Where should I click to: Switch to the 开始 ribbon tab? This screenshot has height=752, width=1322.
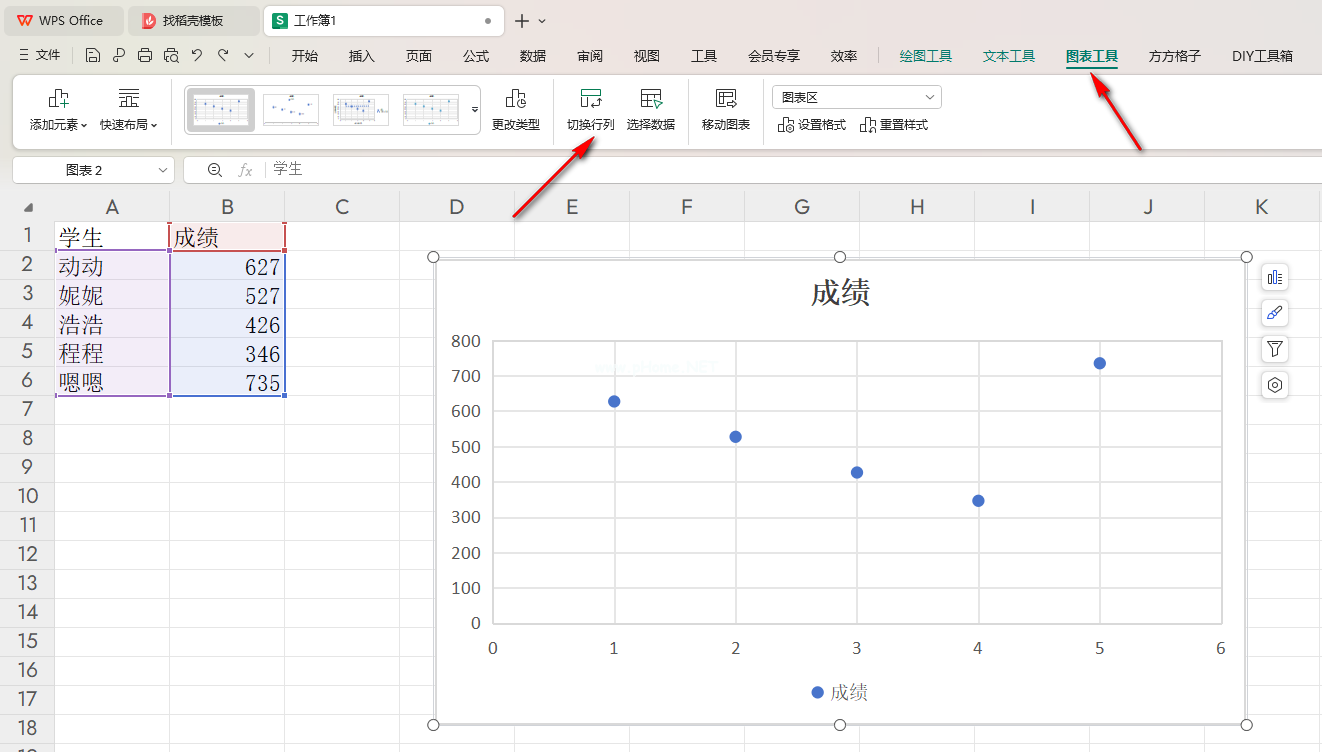click(x=305, y=56)
